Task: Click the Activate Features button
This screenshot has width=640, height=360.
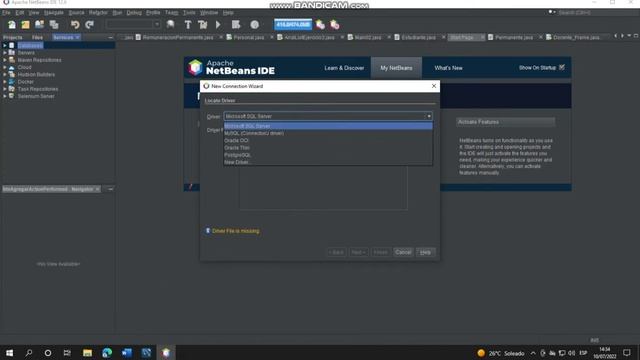Action: 505,122
